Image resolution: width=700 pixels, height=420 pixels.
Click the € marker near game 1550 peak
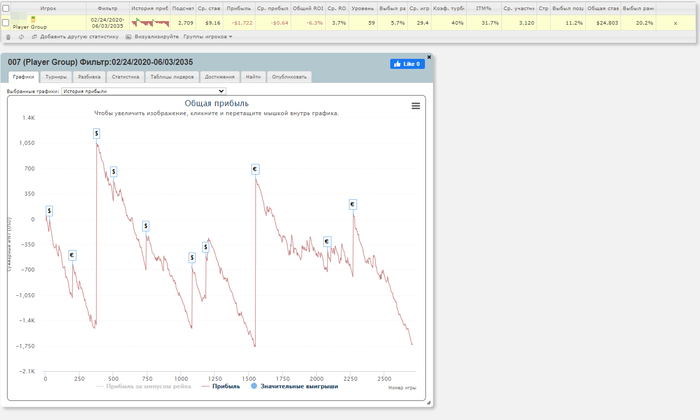[x=255, y=169]
